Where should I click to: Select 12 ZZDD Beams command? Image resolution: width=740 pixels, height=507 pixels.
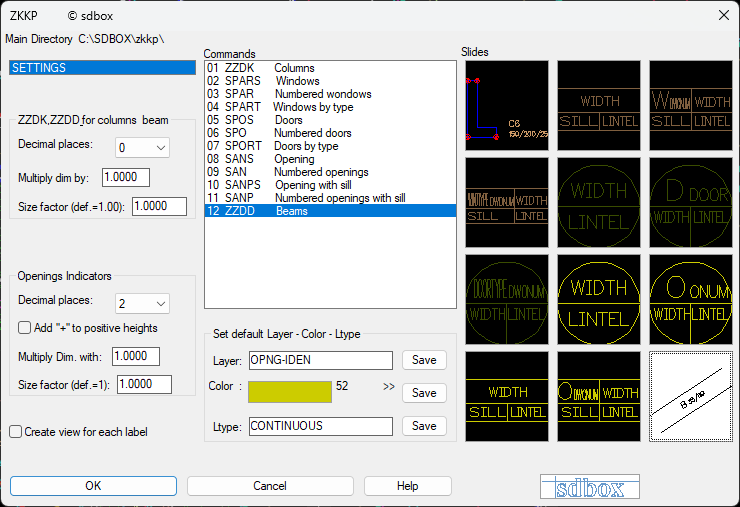(330, 211)
